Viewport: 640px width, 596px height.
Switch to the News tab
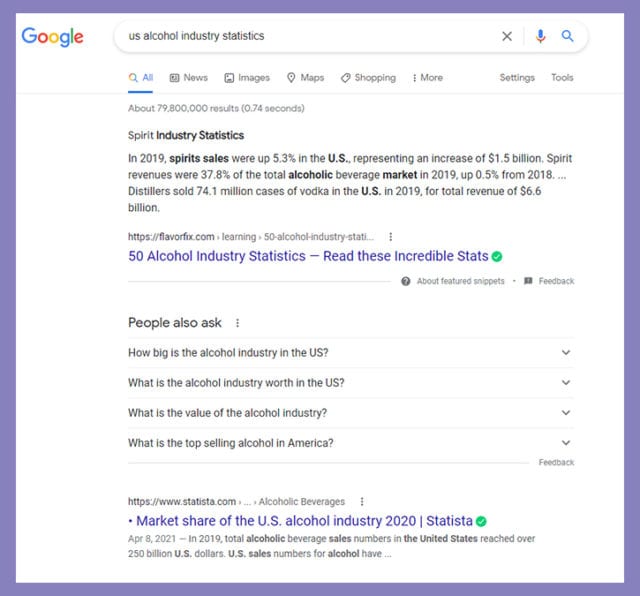click(x=189, y=78)
